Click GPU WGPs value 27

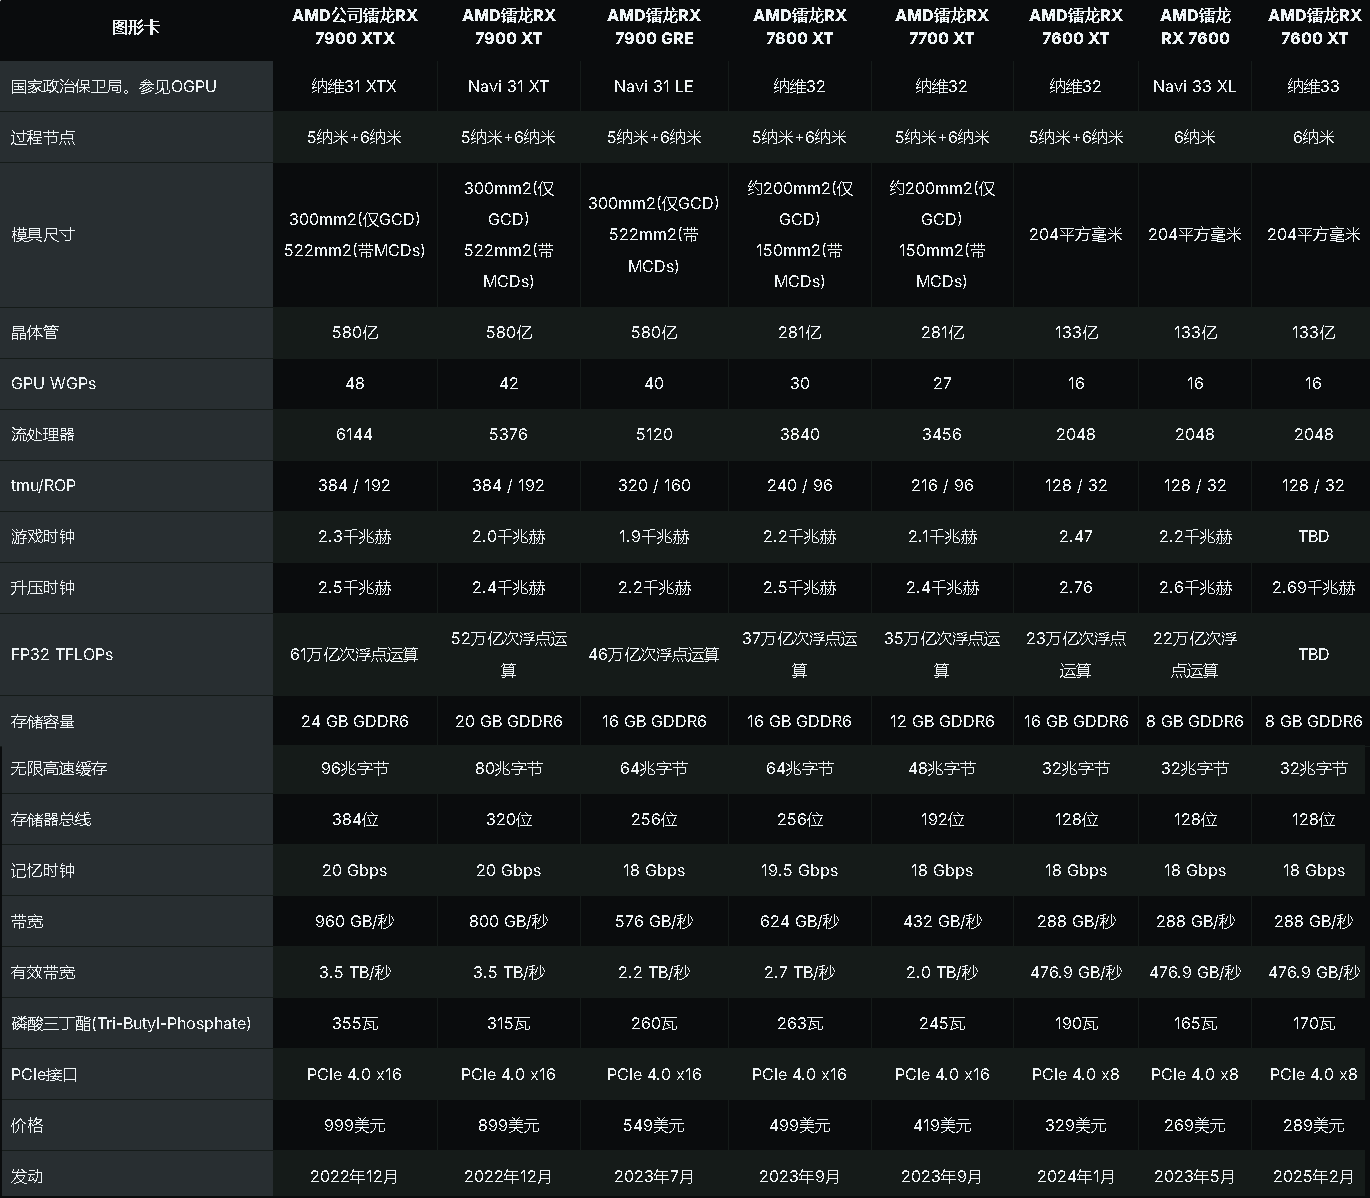[x=942, y=383]
